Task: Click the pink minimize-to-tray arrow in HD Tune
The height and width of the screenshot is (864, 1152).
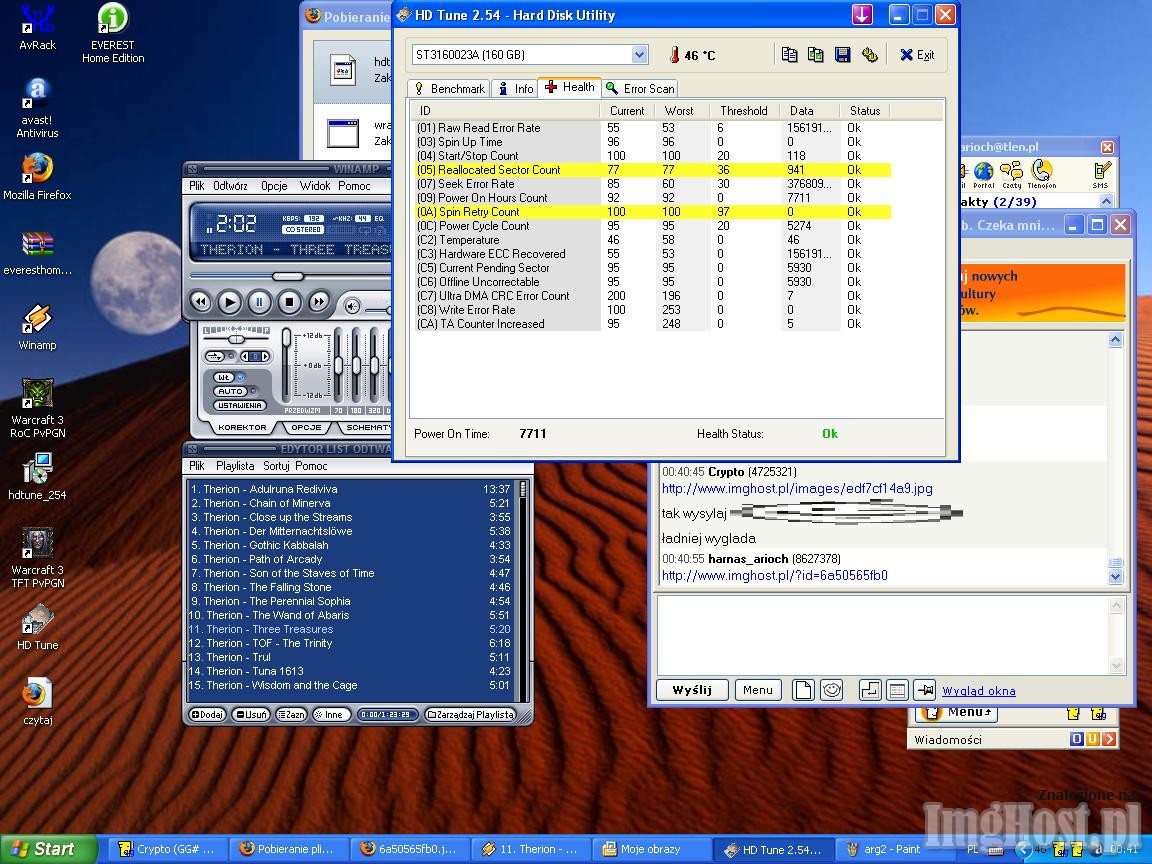Action: click(862, 14)
